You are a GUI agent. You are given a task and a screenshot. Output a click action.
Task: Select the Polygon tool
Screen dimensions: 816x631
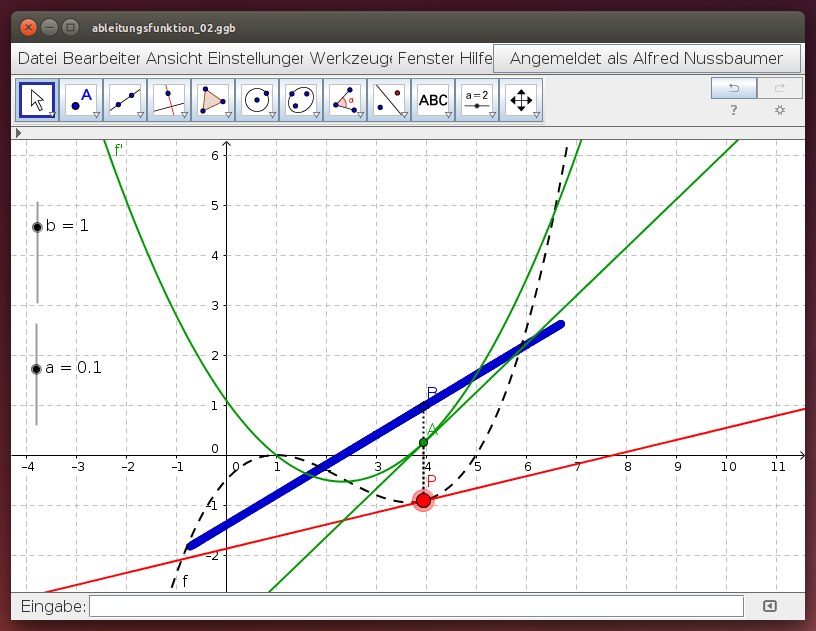pyautogui.click(x=213, y=100)
